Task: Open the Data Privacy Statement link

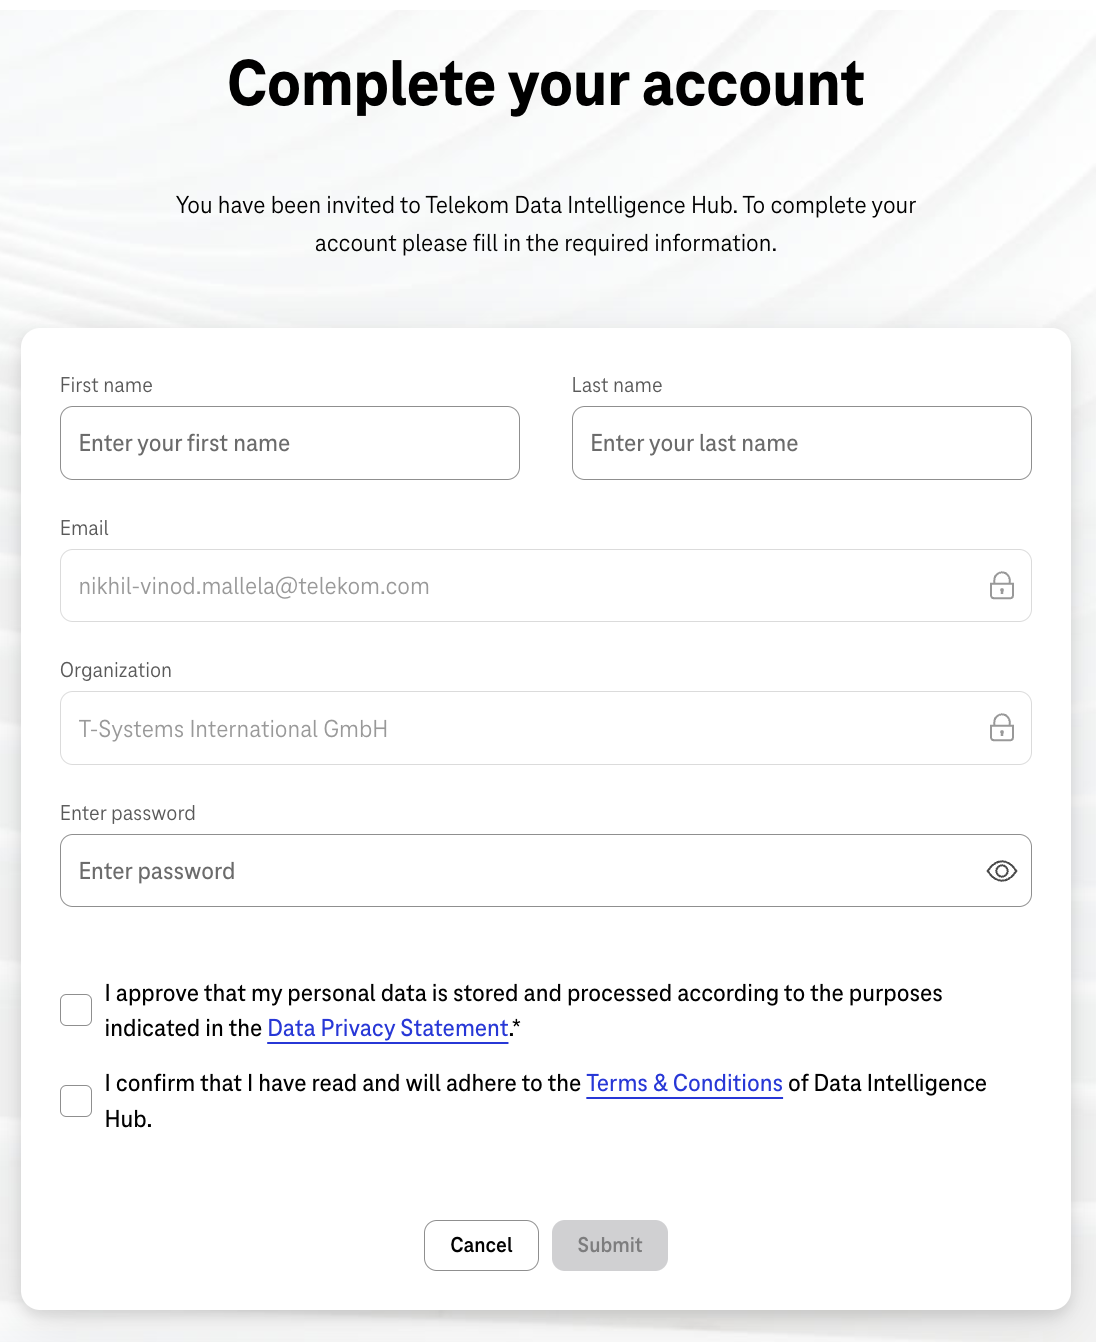Action: pyautogui.click(x=388, y=1028)
